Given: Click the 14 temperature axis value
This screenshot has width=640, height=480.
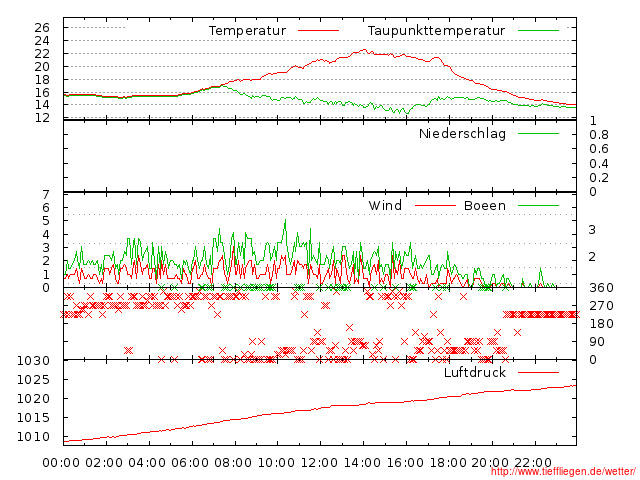Looking at the screenshot, I should tap(42, 105).
